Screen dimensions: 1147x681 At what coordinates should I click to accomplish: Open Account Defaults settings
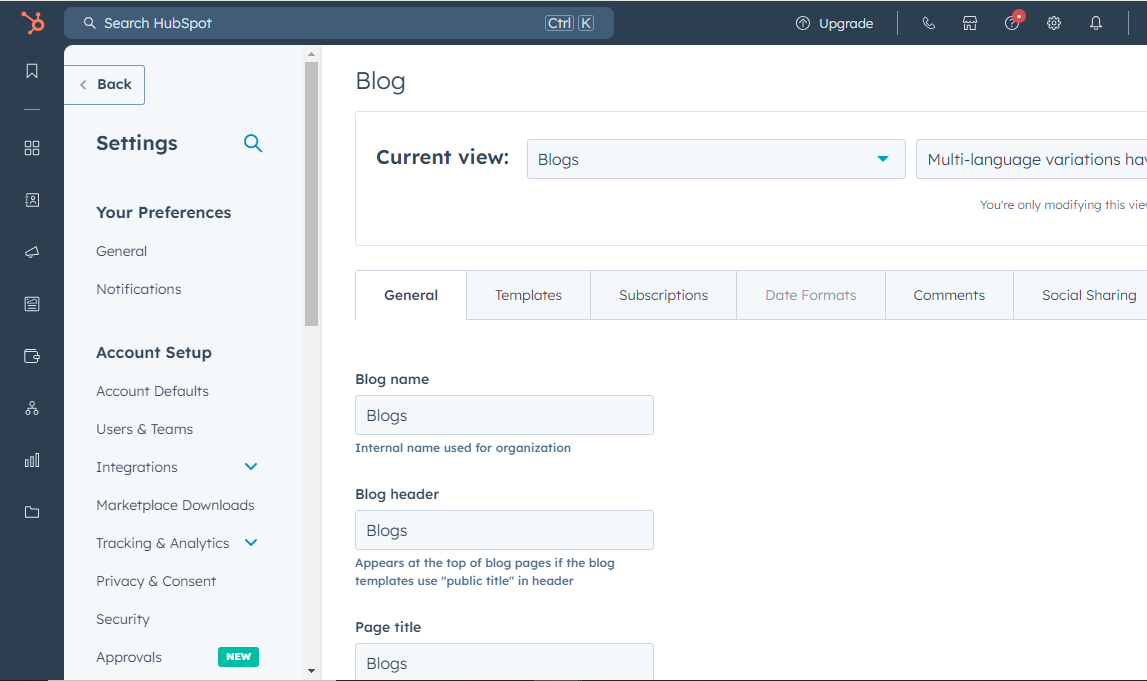152,391
